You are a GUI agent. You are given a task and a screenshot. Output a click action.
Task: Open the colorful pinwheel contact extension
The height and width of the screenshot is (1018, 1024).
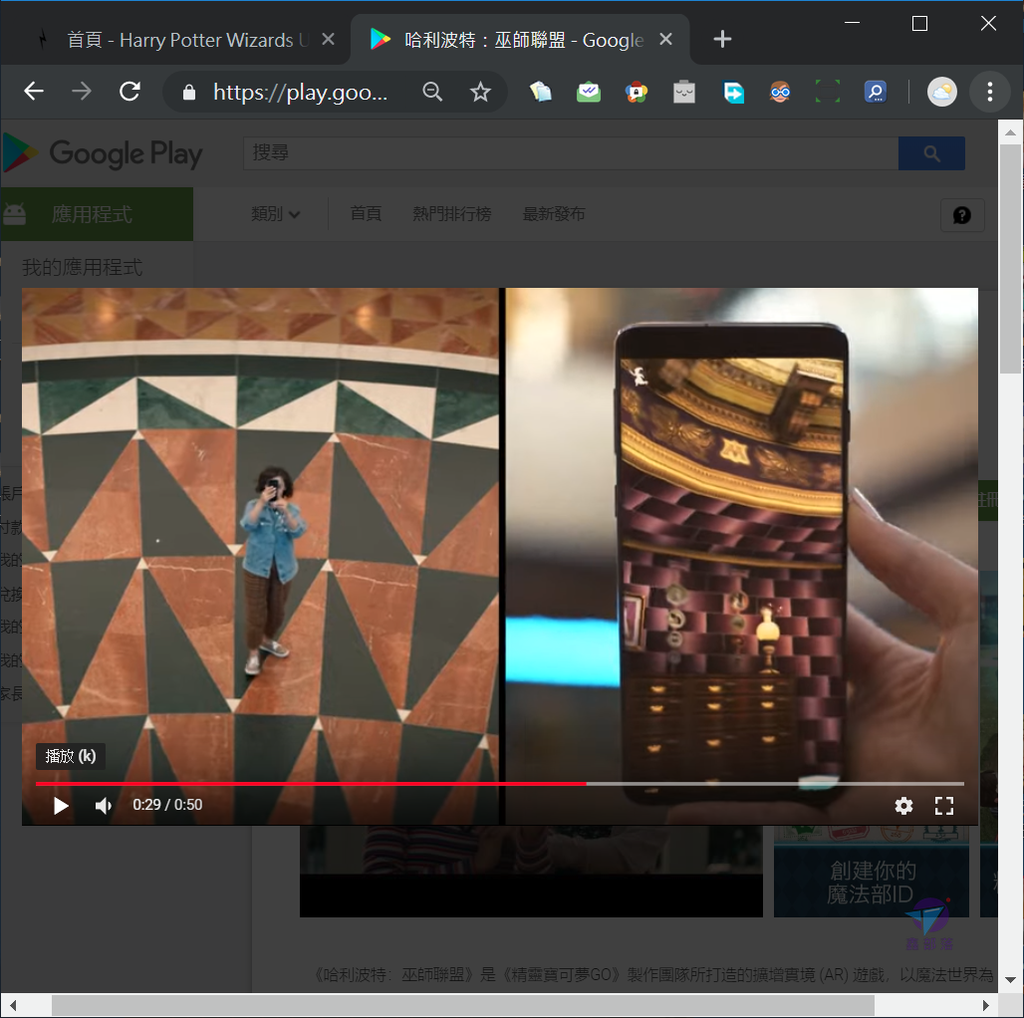tap(636, 92)
